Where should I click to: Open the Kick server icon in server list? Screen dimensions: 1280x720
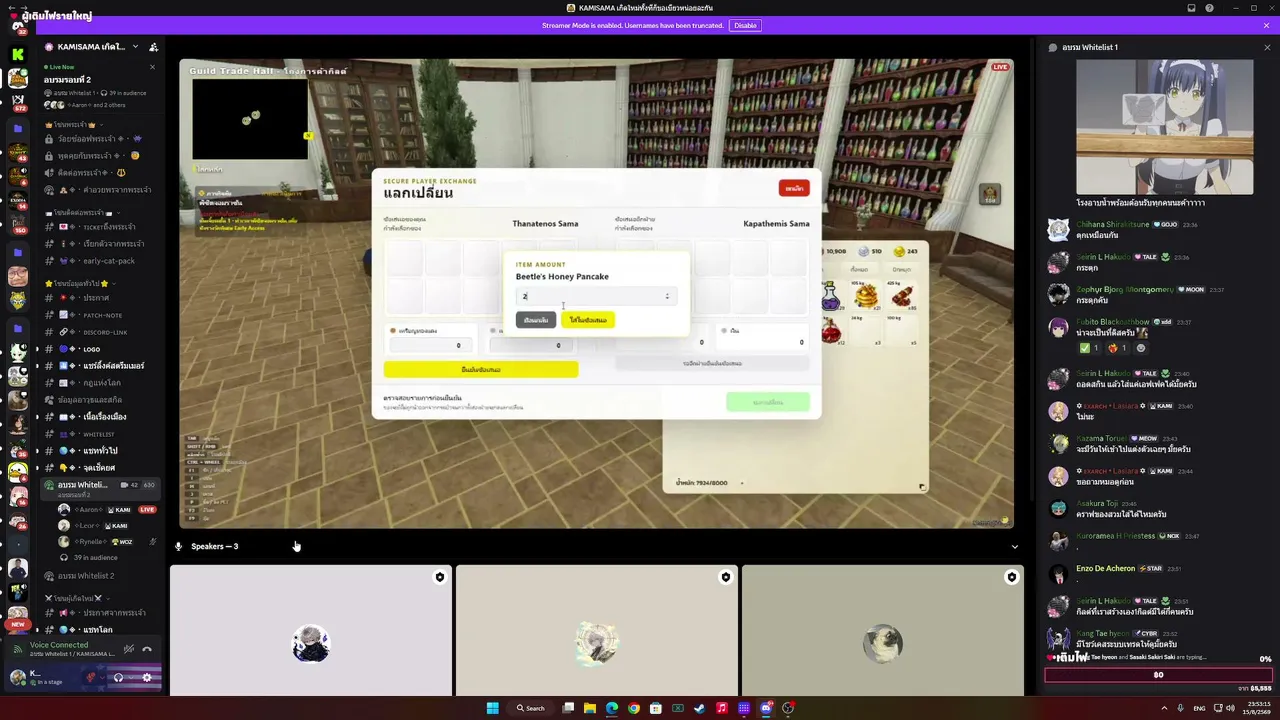[x=18, y=54]
